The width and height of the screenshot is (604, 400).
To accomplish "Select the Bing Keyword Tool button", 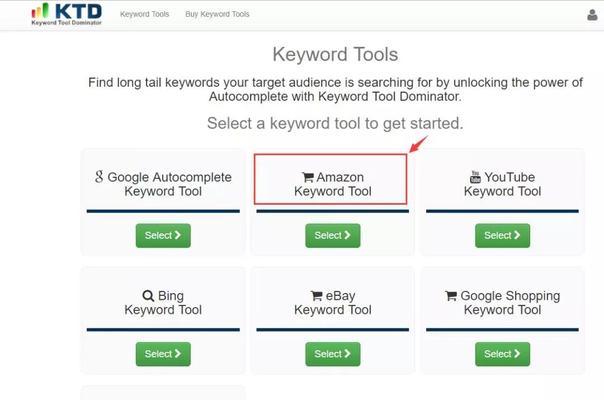I will (163, 354).
